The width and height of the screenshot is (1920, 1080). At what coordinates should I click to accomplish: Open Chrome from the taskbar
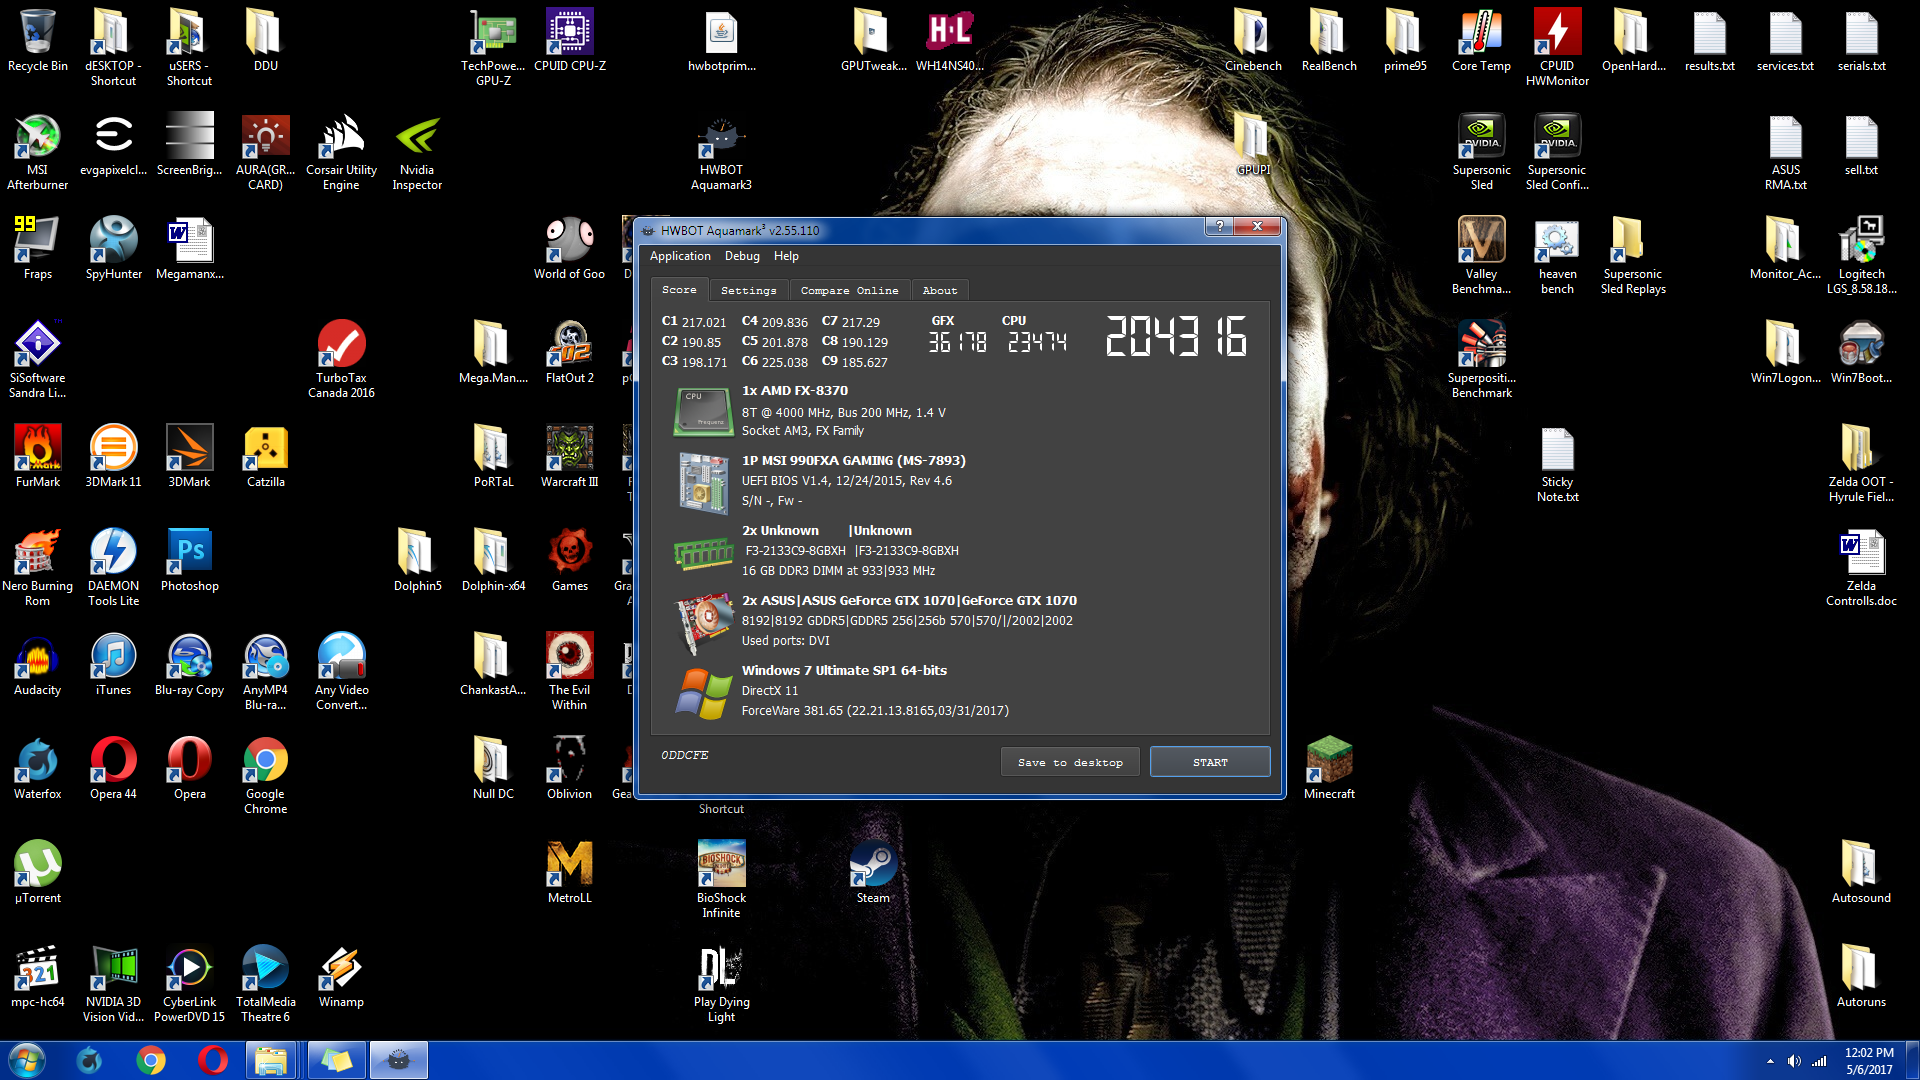(151, 1060)
